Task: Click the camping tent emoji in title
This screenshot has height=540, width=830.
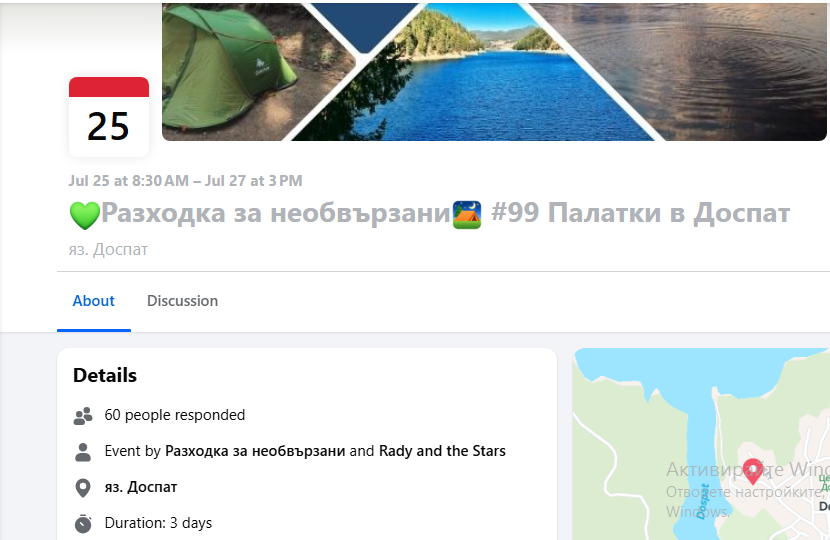Action: 467,214
